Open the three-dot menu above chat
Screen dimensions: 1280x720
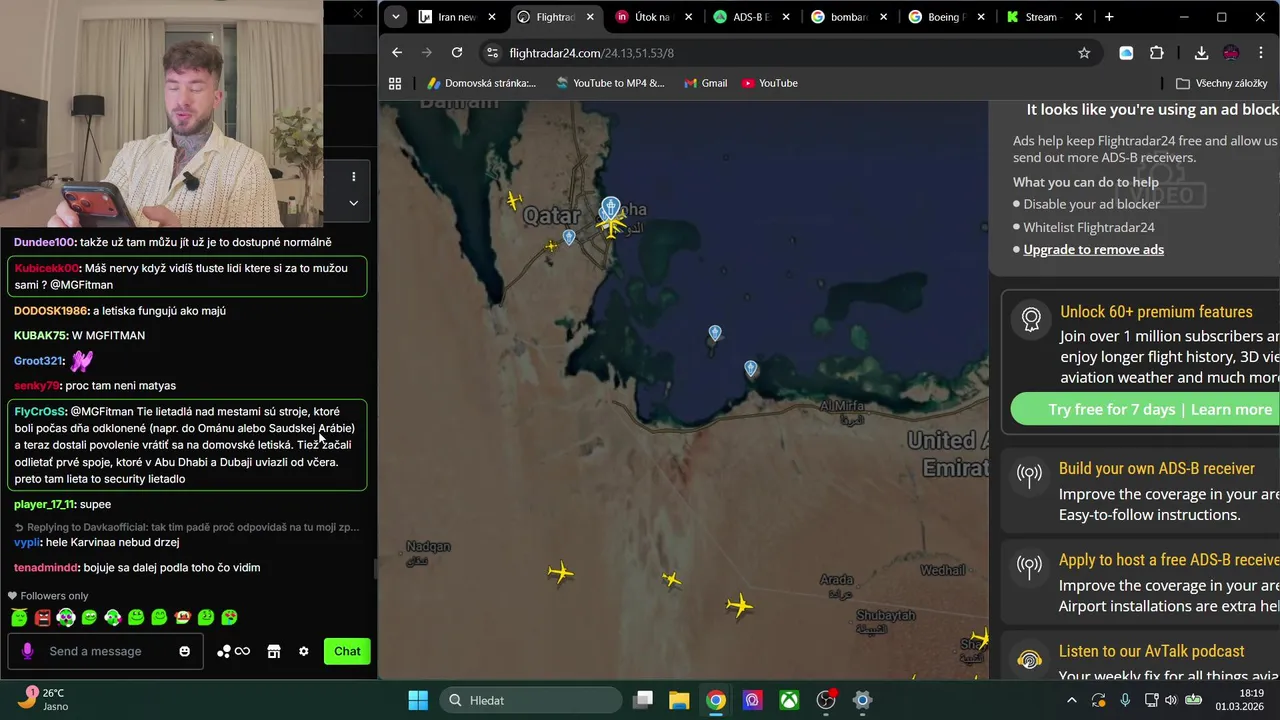pyautogui.click(x=353, y=177)
